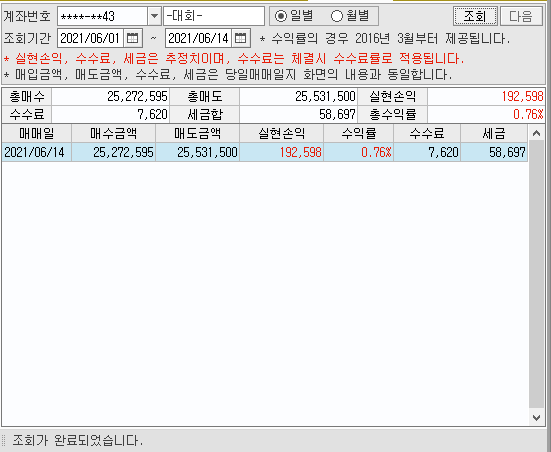The width and height of the screenshot is (551, 452).
Task: Click the 세금 column header
Action: coord(494,133)
